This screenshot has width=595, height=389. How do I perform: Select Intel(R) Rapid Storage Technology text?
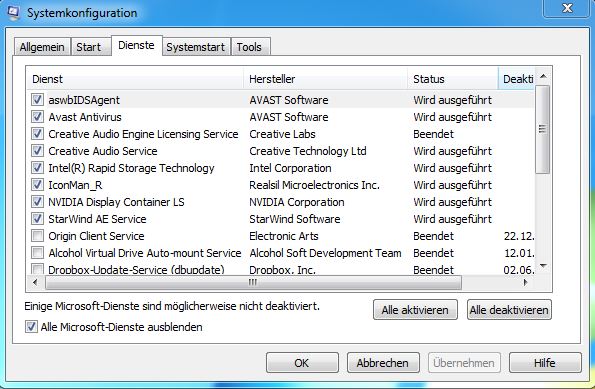coord(131,168)
